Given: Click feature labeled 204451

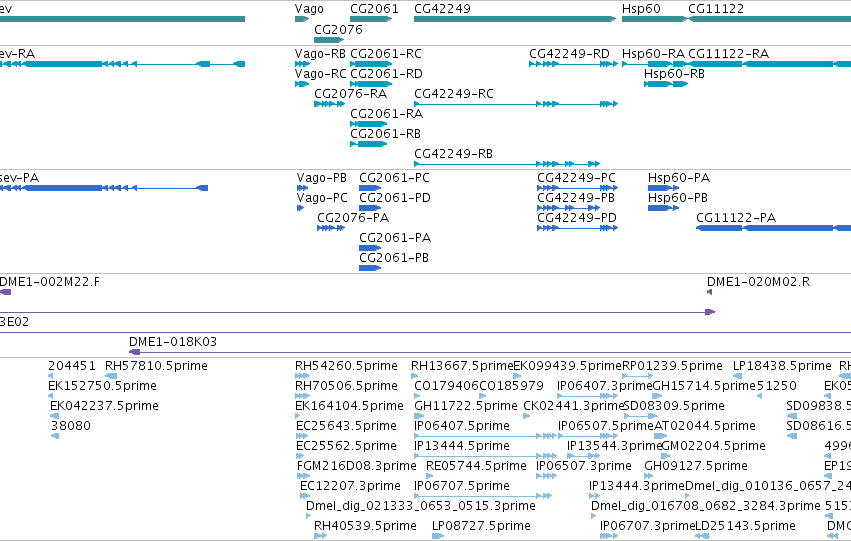Looking at the screenshot, I should [x=72, y=366].
